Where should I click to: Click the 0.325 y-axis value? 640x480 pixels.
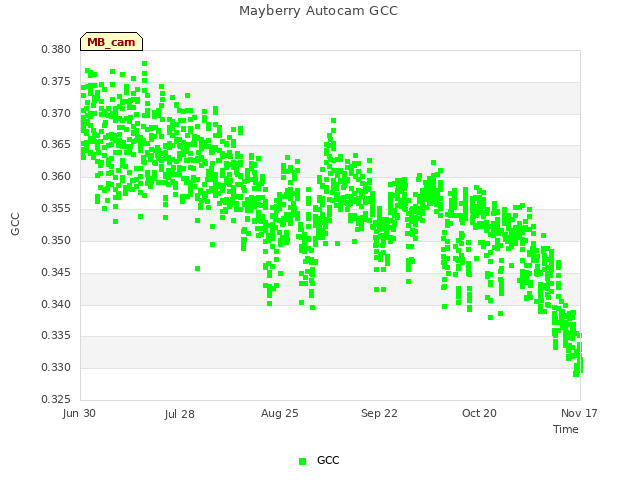(x=56, y=400)
